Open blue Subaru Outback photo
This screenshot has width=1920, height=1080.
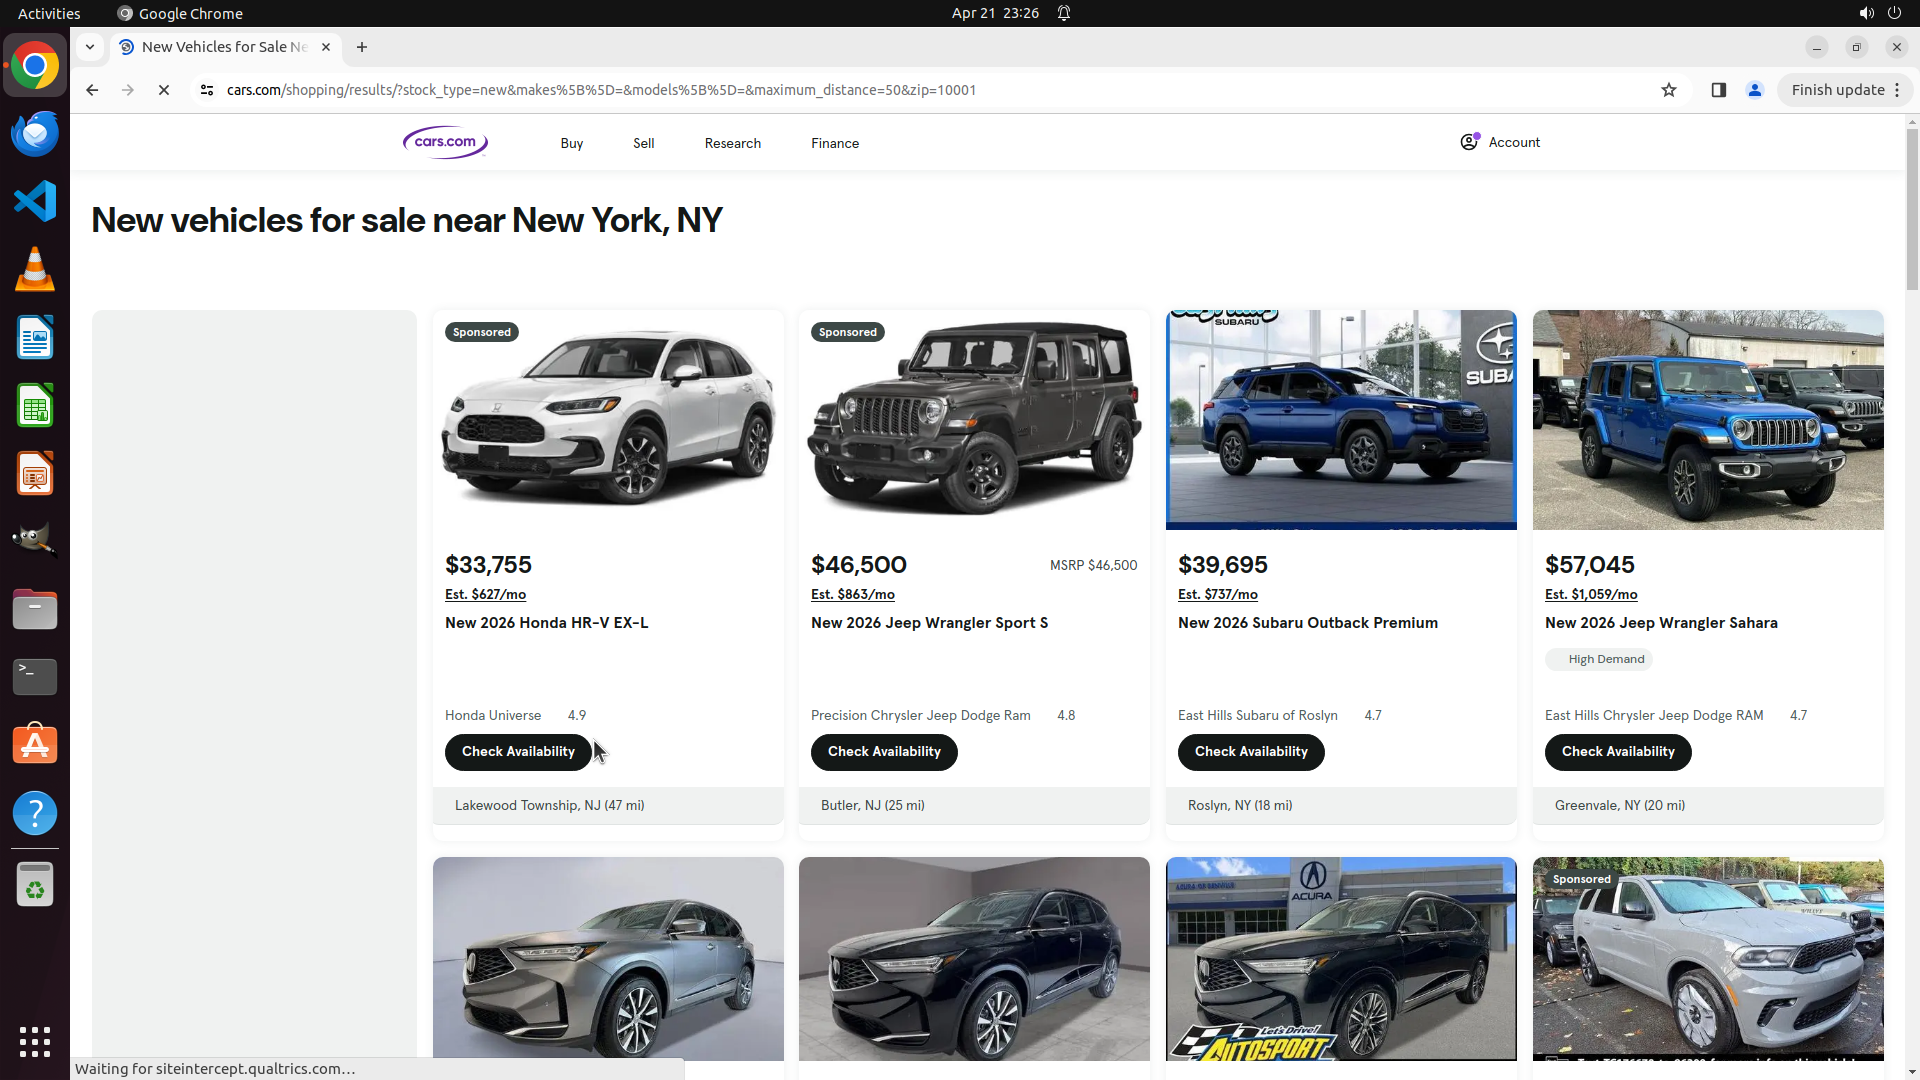pyautogui.click(x=1340, y=420)
